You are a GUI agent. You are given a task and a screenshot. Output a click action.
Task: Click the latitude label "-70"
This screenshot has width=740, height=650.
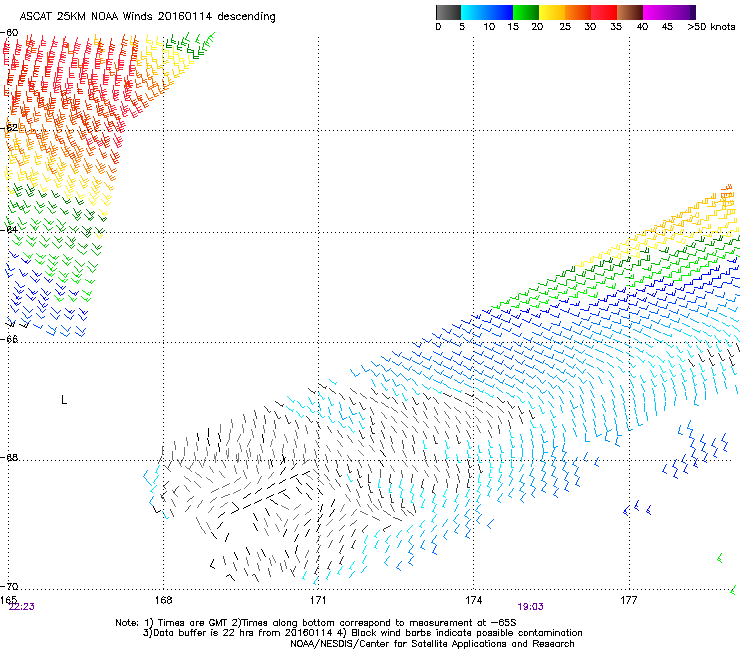(9, 586)
